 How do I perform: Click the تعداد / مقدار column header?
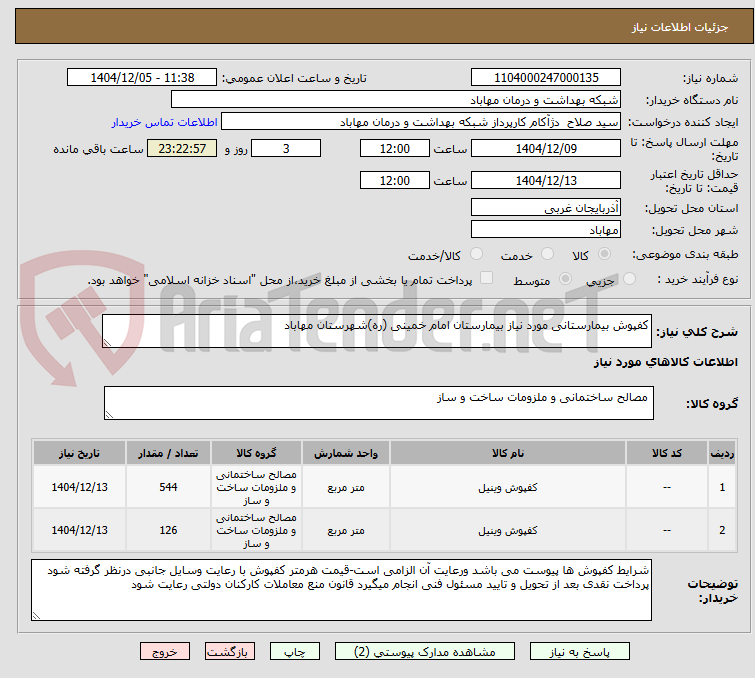click(x=168, y=453)
